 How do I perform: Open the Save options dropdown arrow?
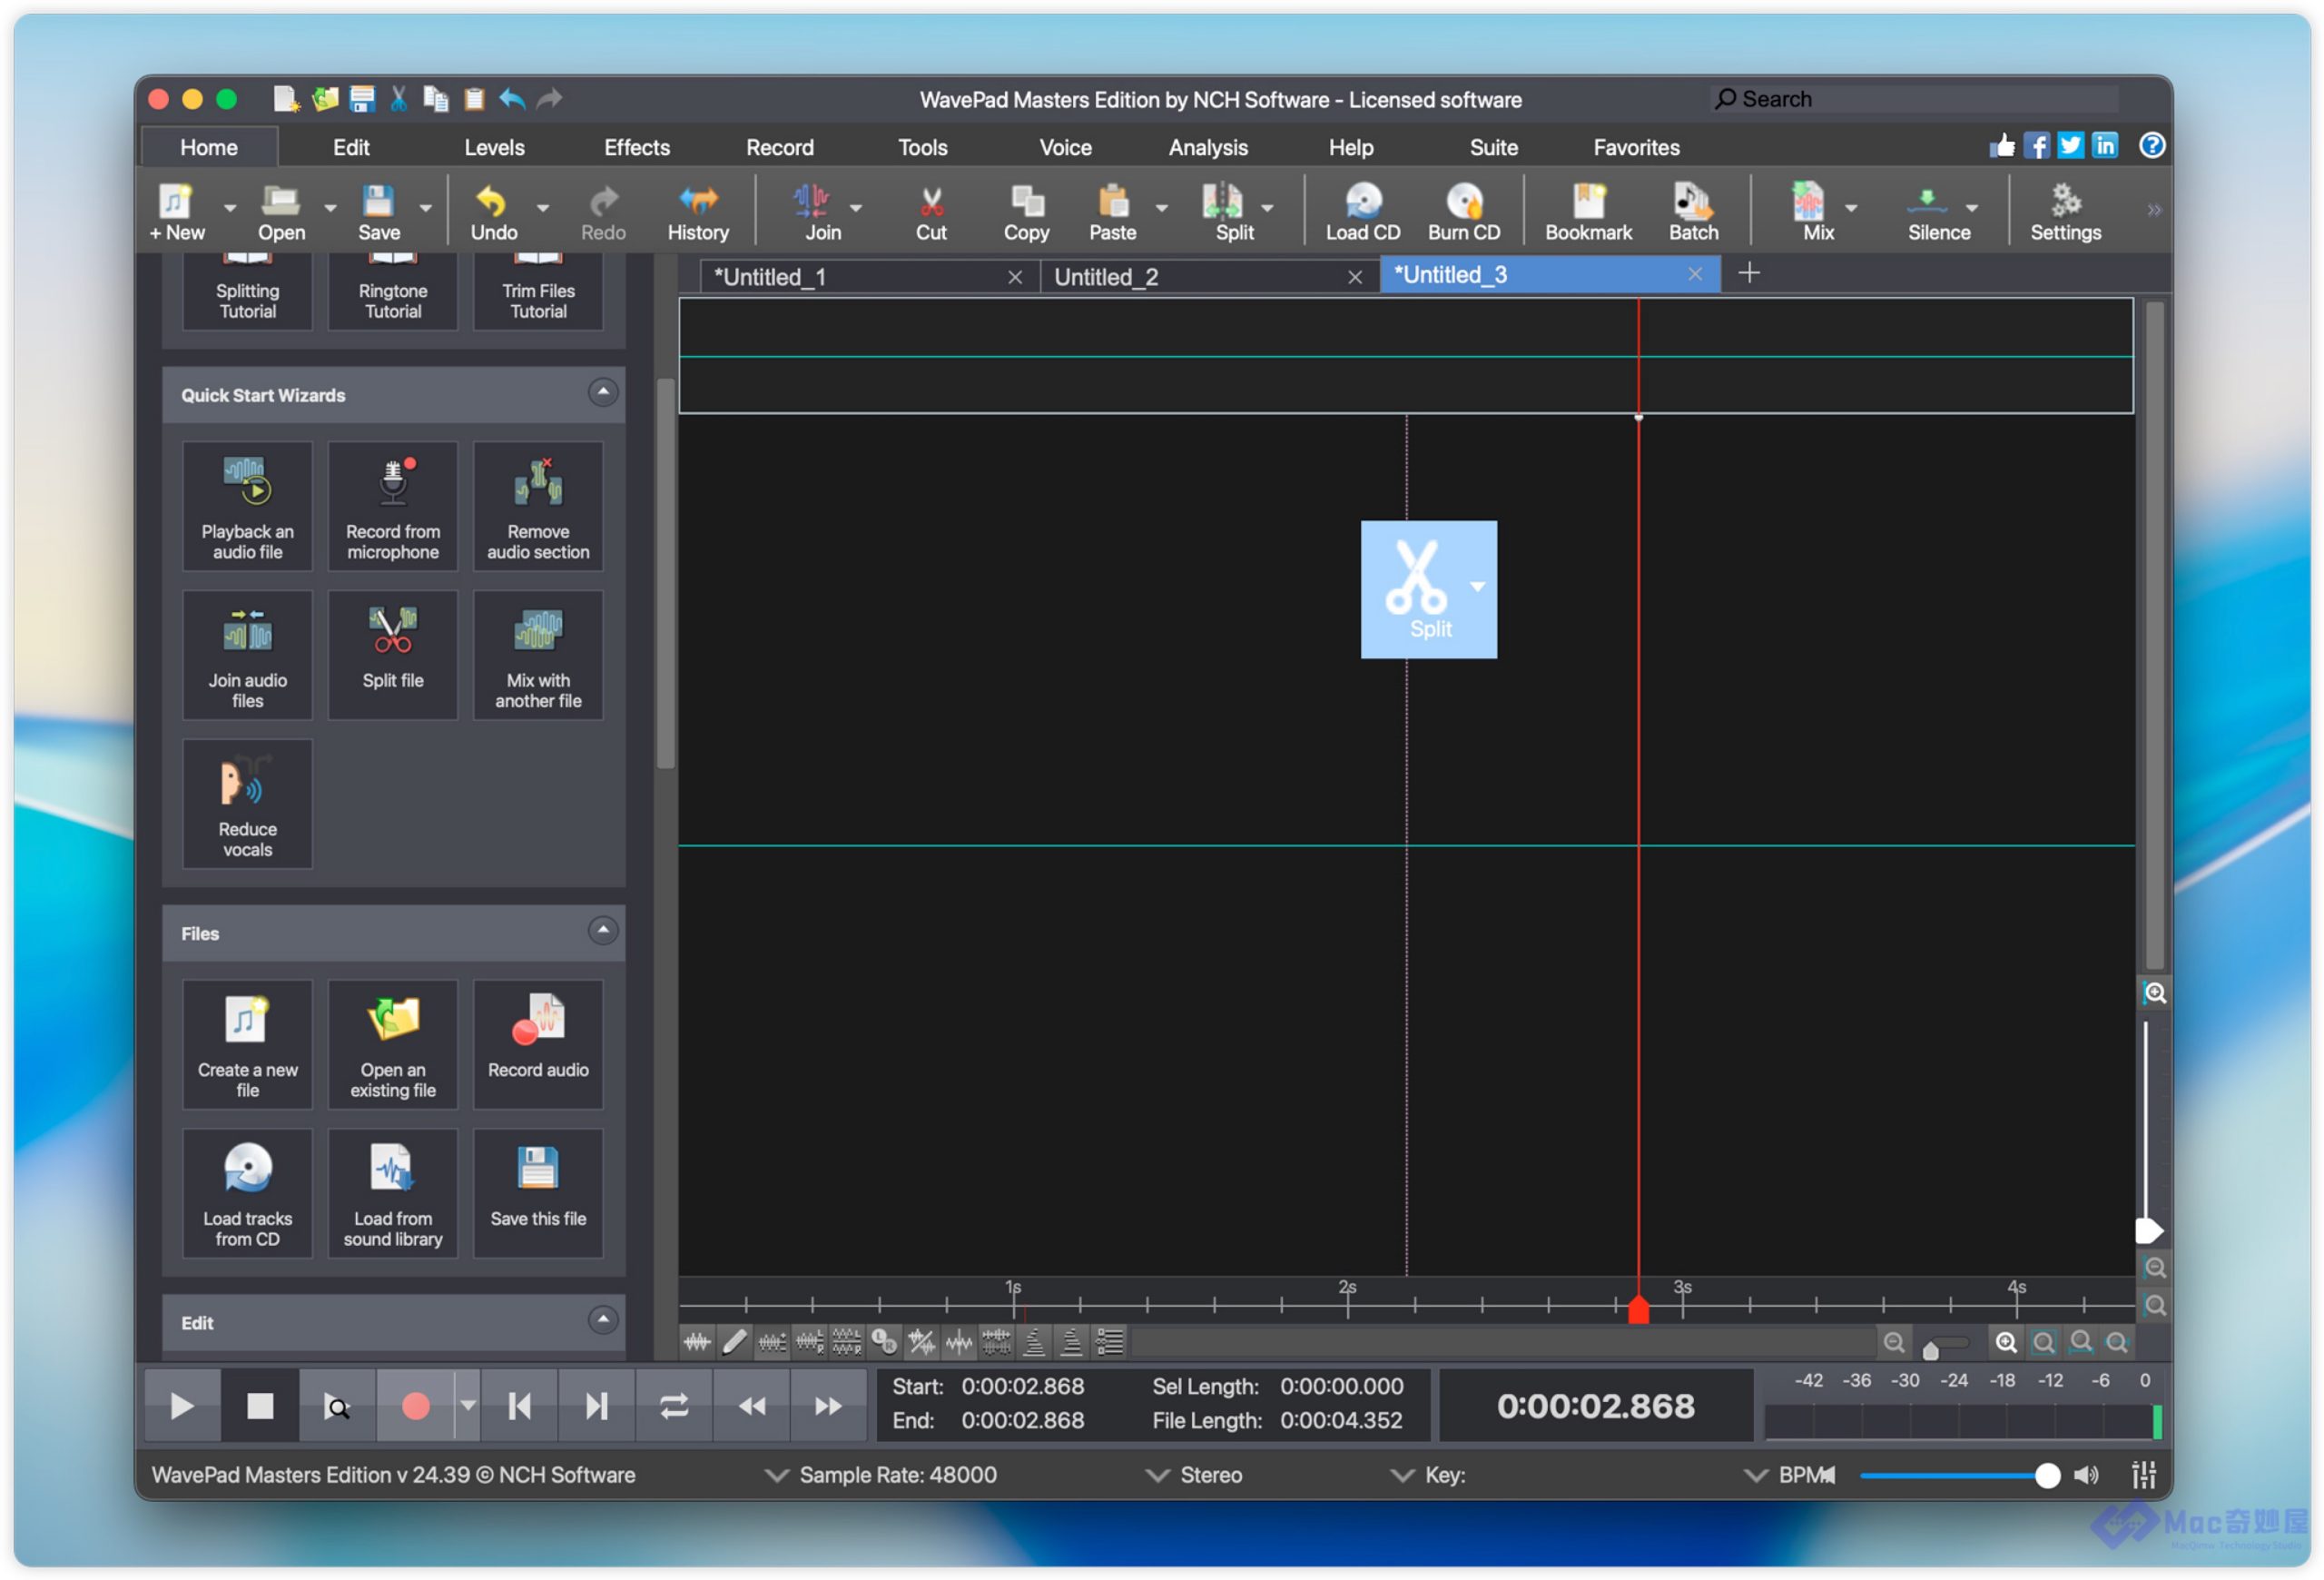[x=425, y=208]
